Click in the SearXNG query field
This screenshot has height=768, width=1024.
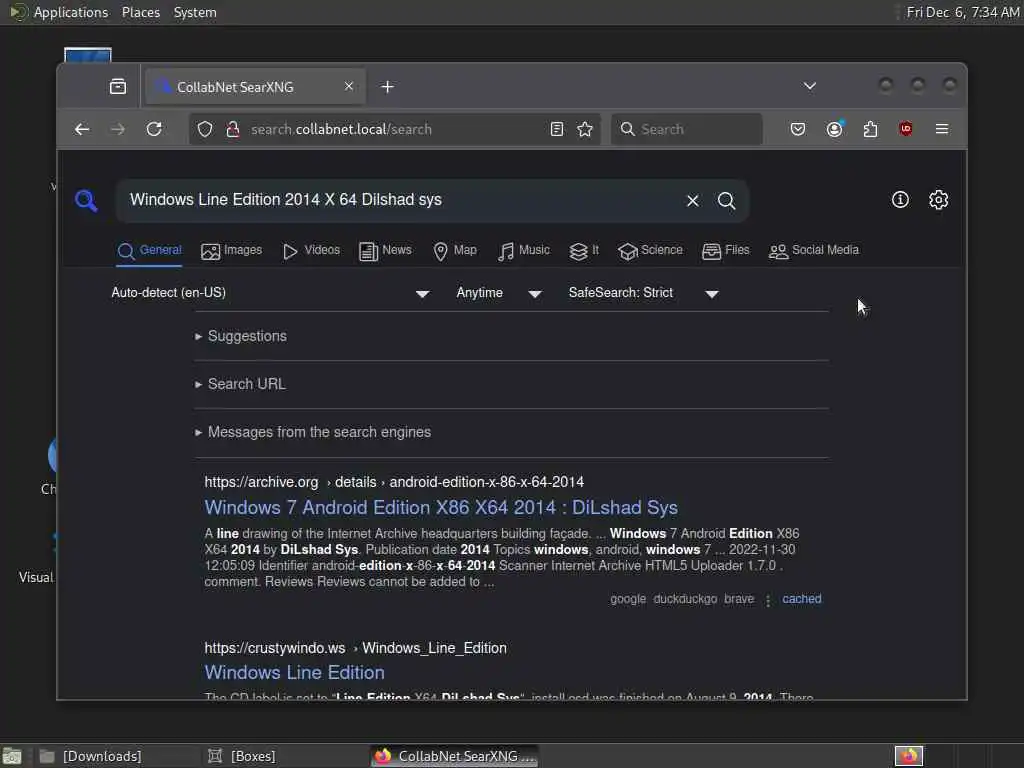coord(402,200)
